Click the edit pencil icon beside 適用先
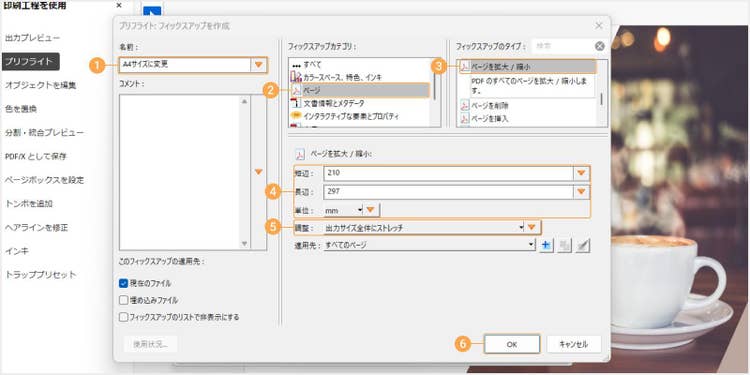This screenshot has height=375, width=750. click(583, 245)
